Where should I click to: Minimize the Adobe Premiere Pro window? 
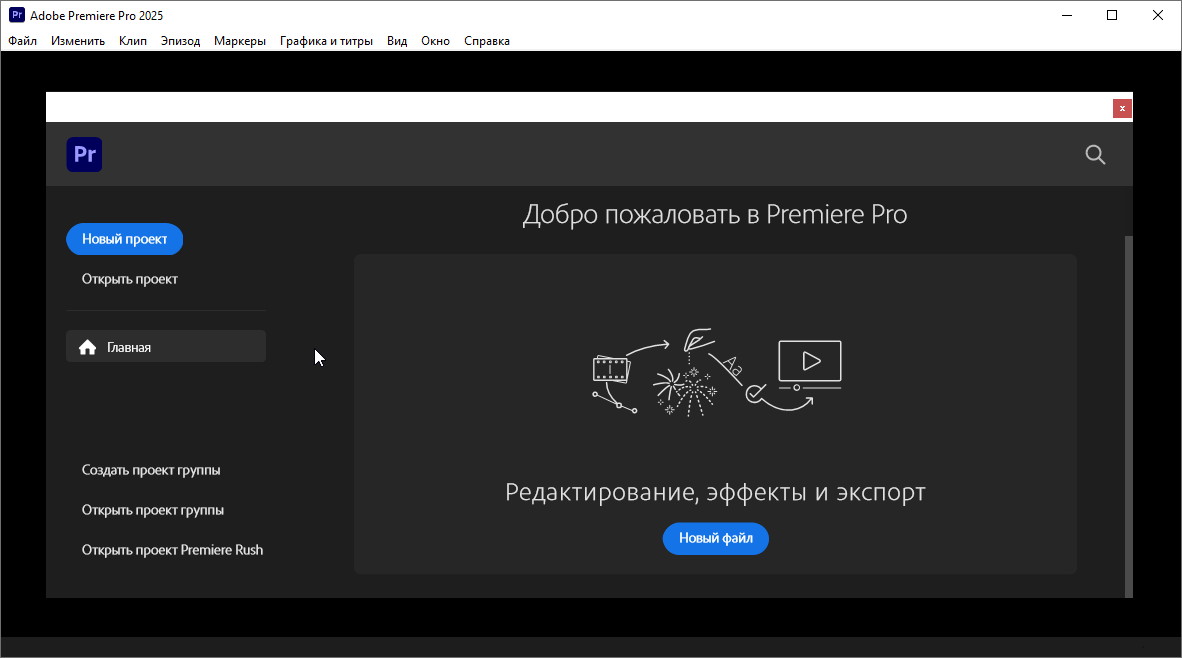point(1067,15)
